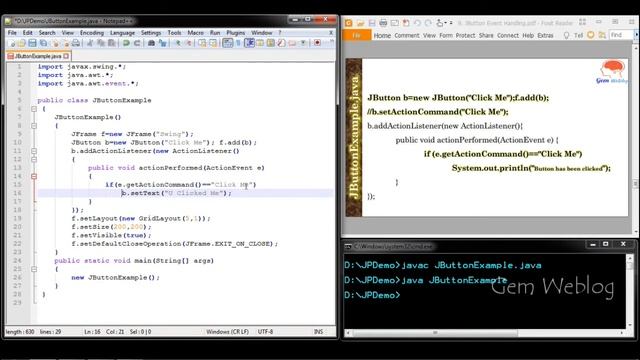
Task: Click the Undo arrow in Foxit quick toolbar
Action: click(417, 23)
